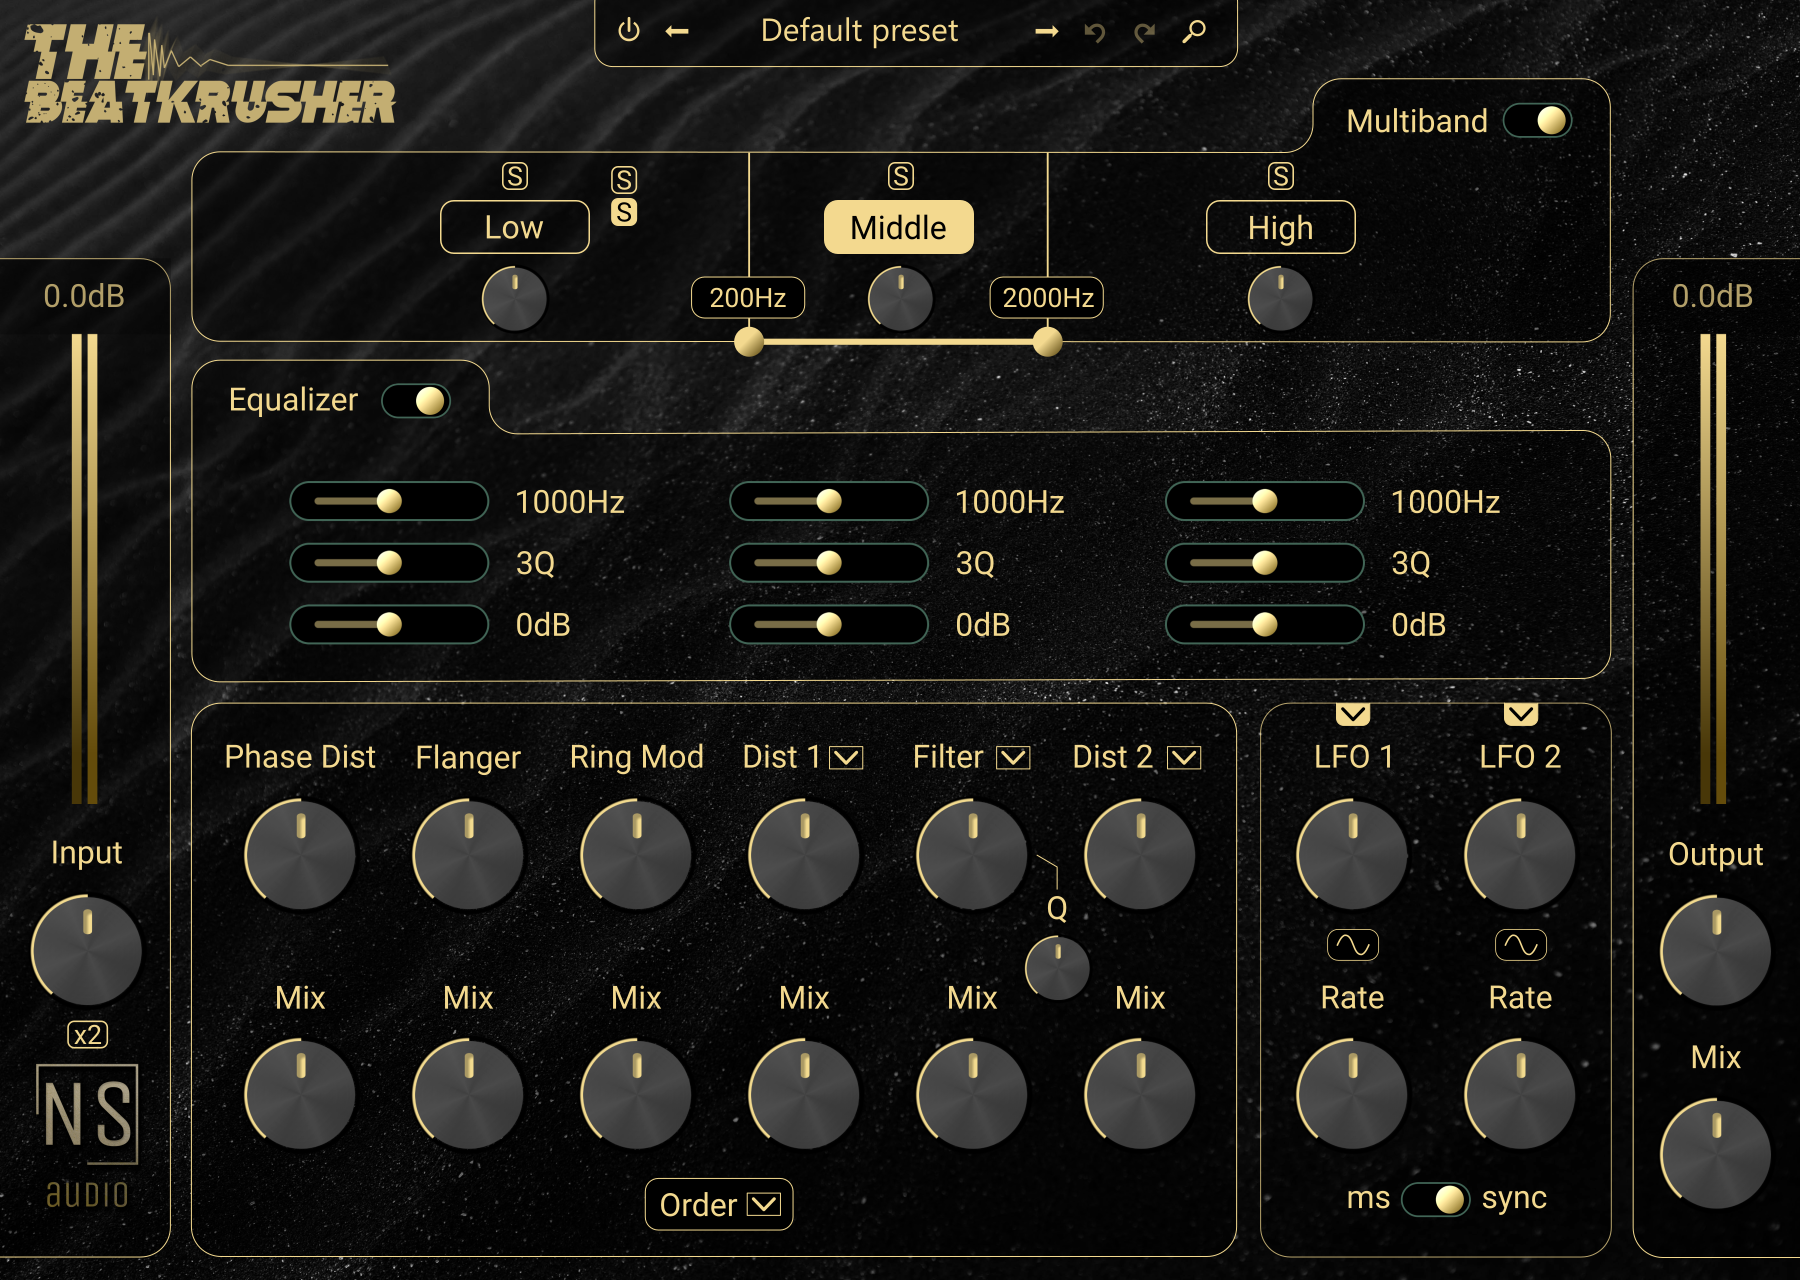
Task: Click third EQ band 0dB gain slider
Action: point(1265,625)
